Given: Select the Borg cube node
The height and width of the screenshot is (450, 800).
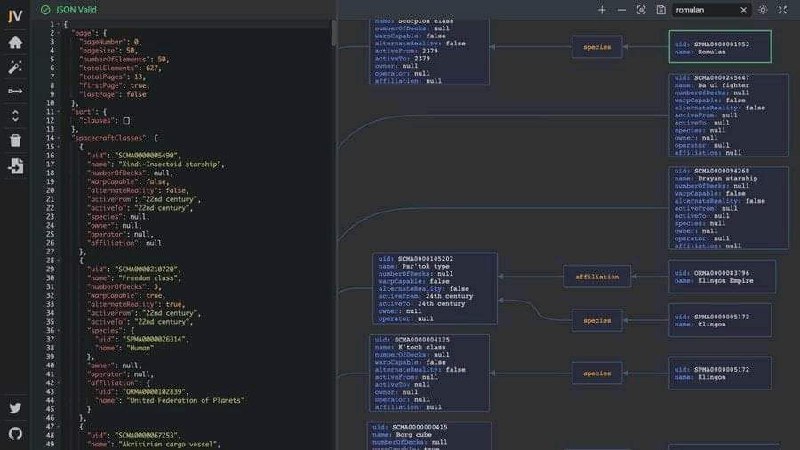Looking at the screenshot, I should [x=430, y=436].
